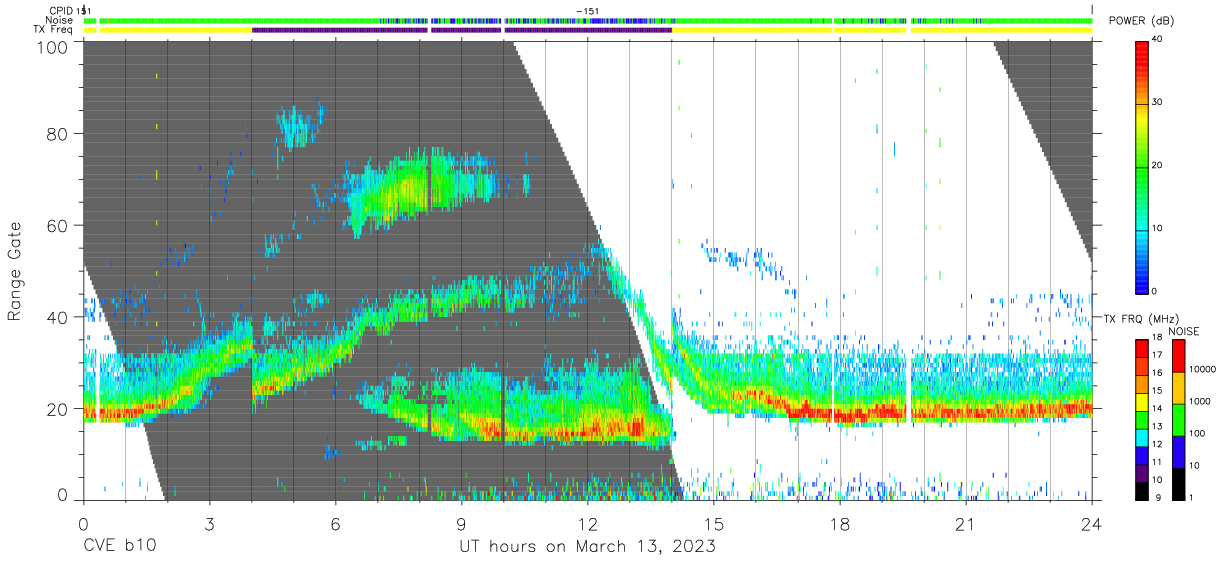Image resolution: width=1228 pixels, height=567 pixels.
Task: Click the '10000' label on NOISE colorbar
Action: (1203, 369)
